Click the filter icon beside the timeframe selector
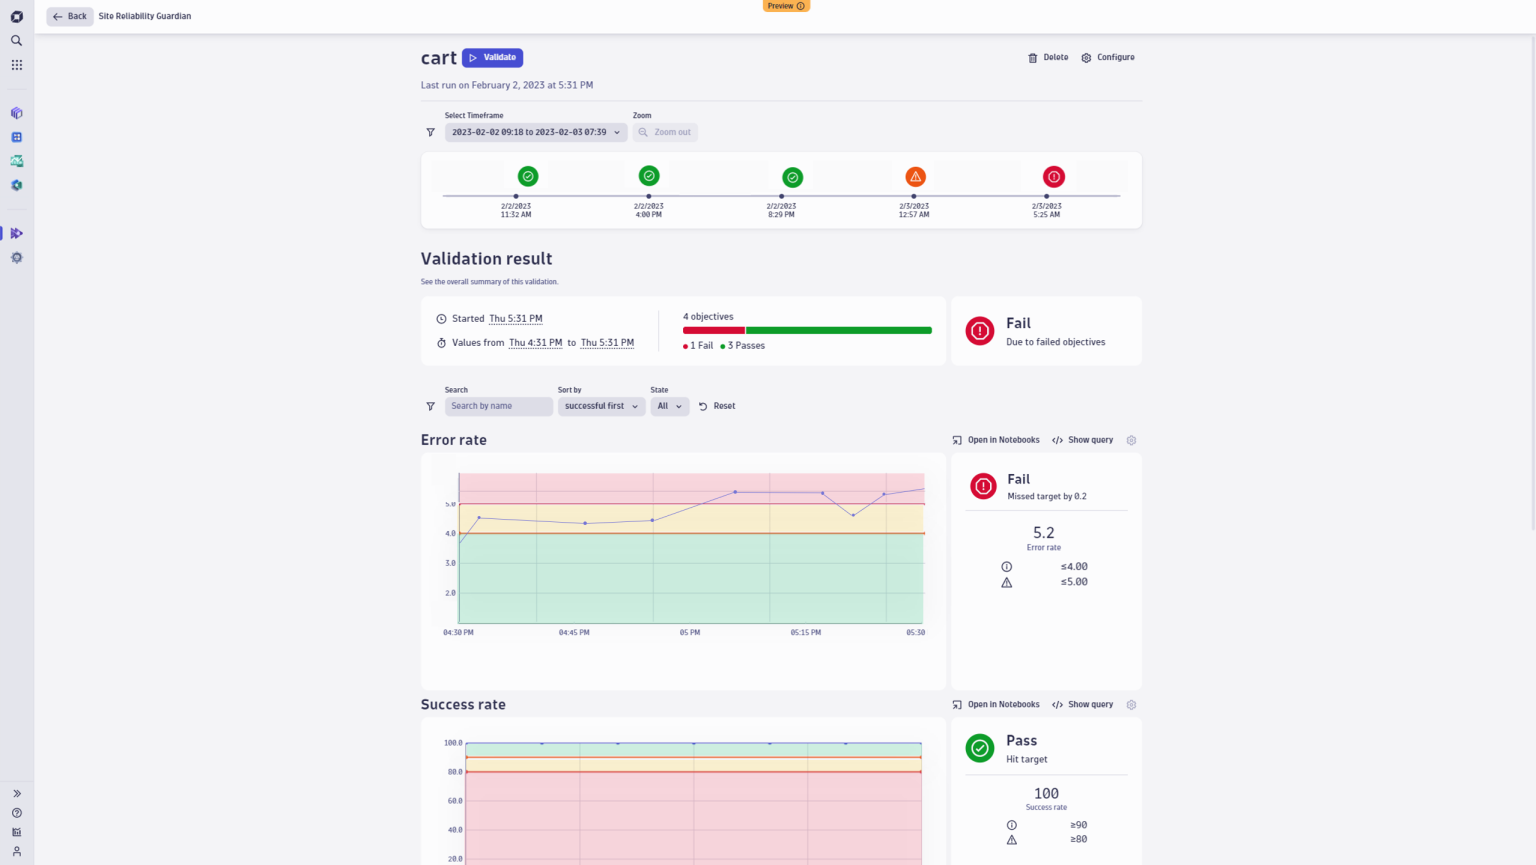 click(x=430, y=132)
